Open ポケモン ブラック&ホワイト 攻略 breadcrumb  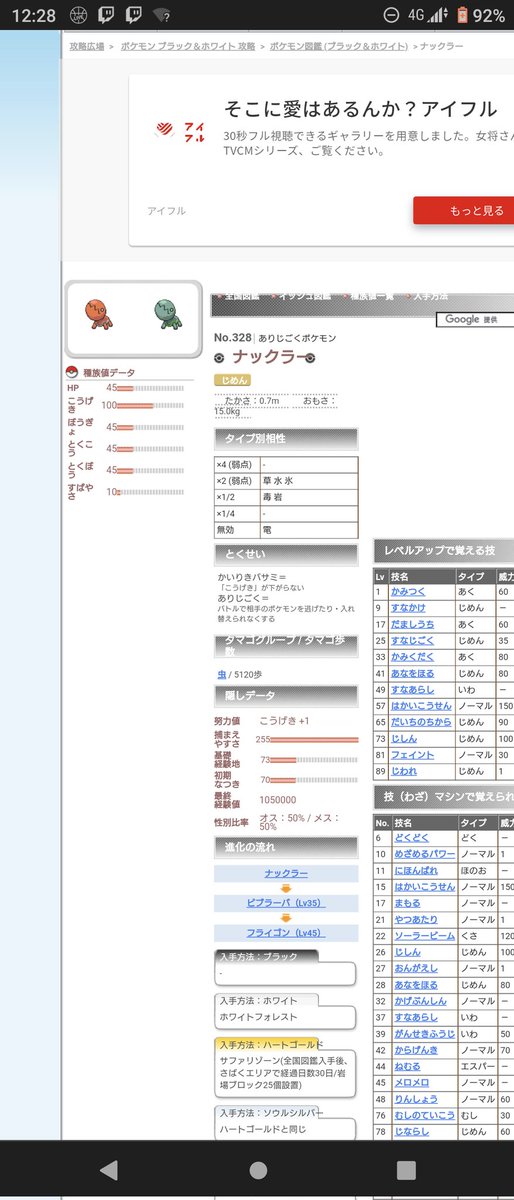point(187,46)
